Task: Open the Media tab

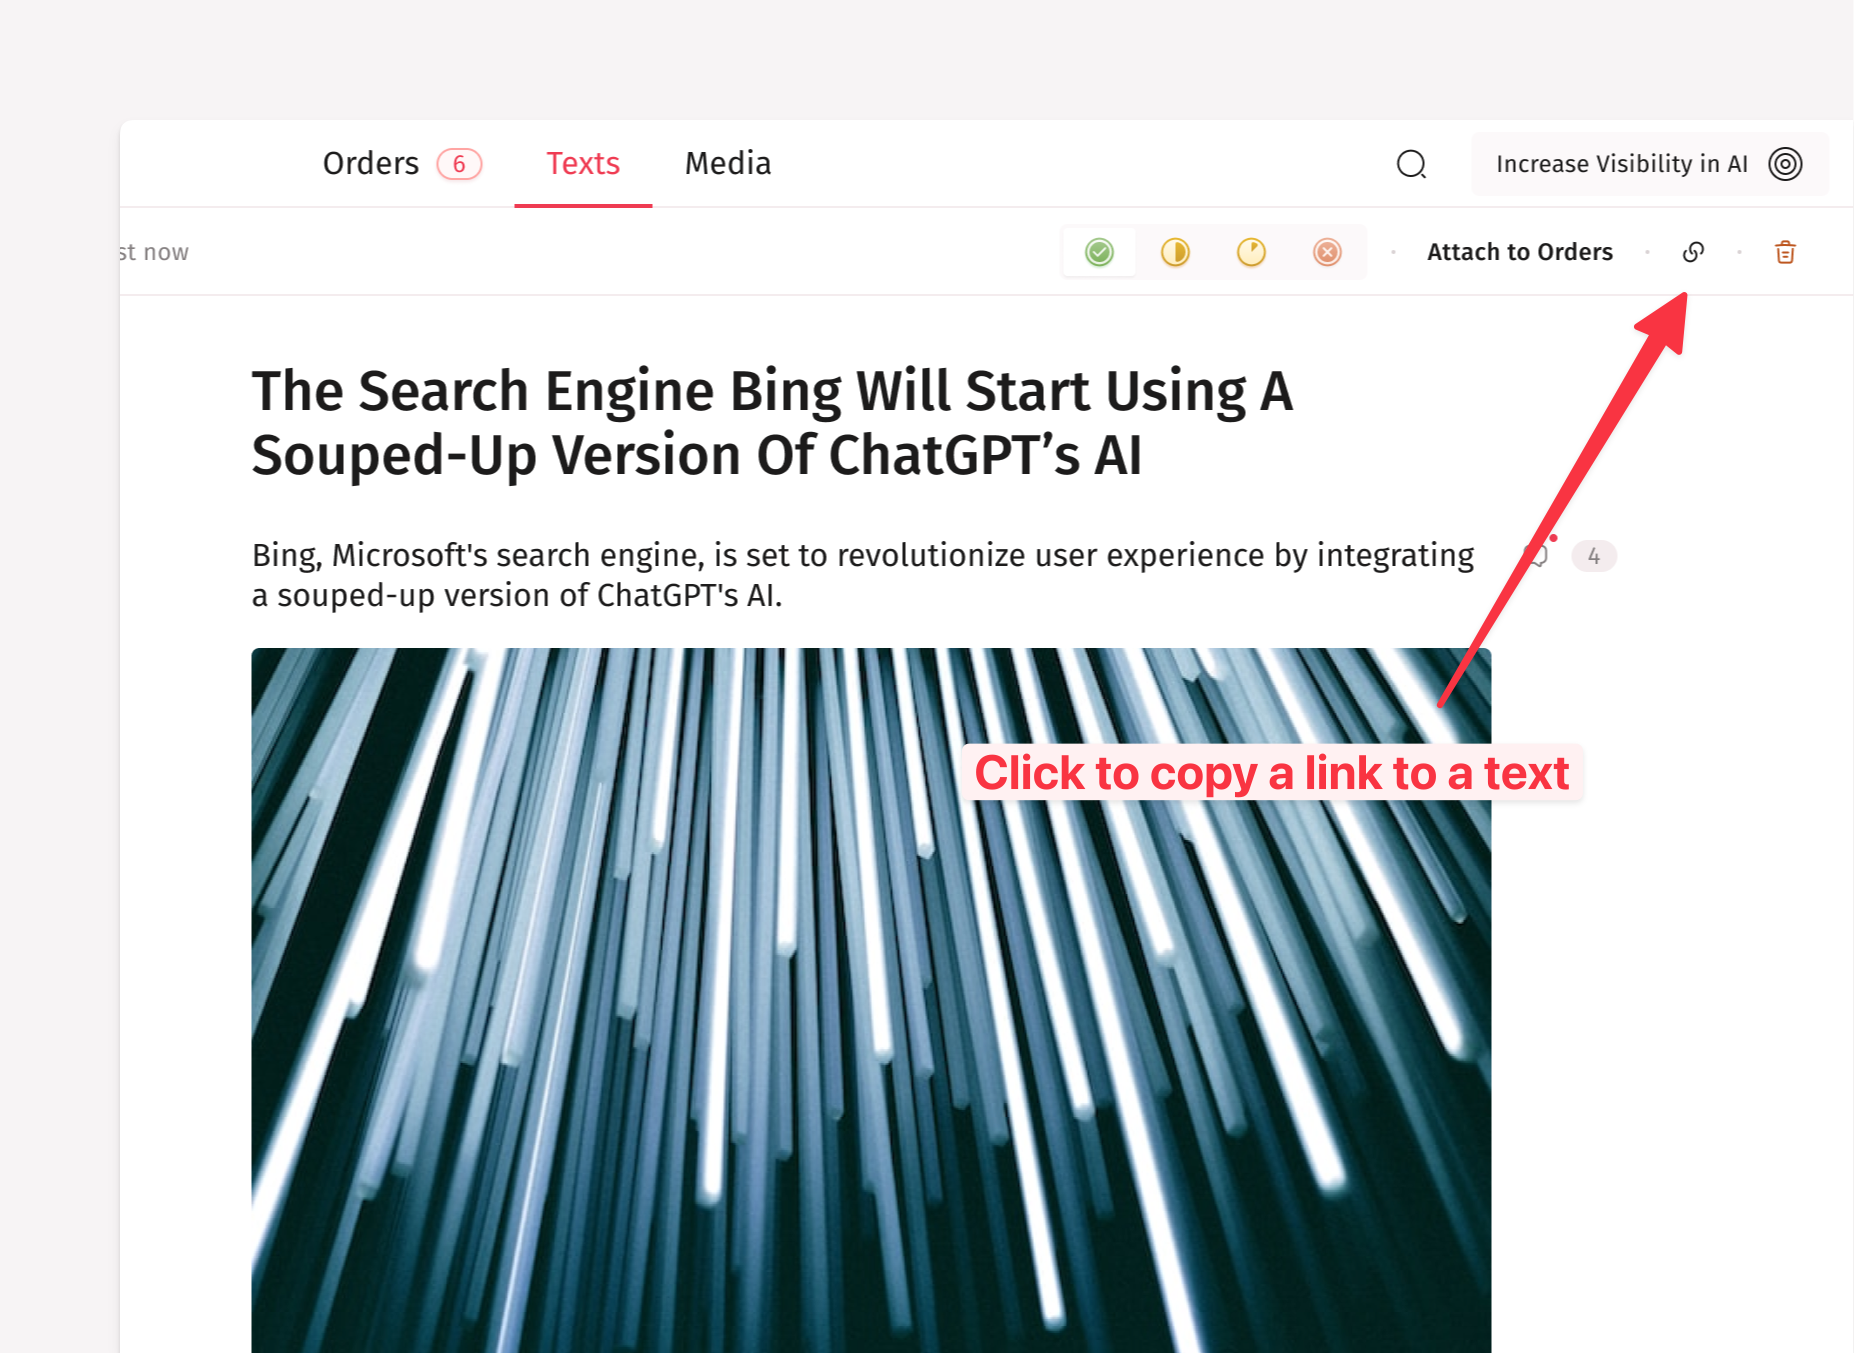Action: pyautogui.click(x=728, y=163)
